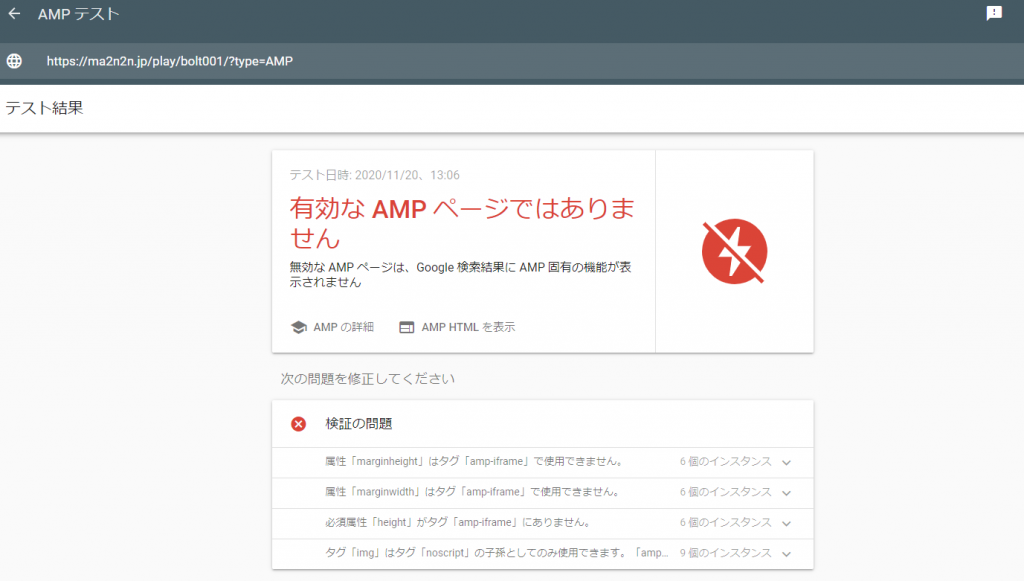Click the 検証の問題 heading

click(x=359, y=424)
